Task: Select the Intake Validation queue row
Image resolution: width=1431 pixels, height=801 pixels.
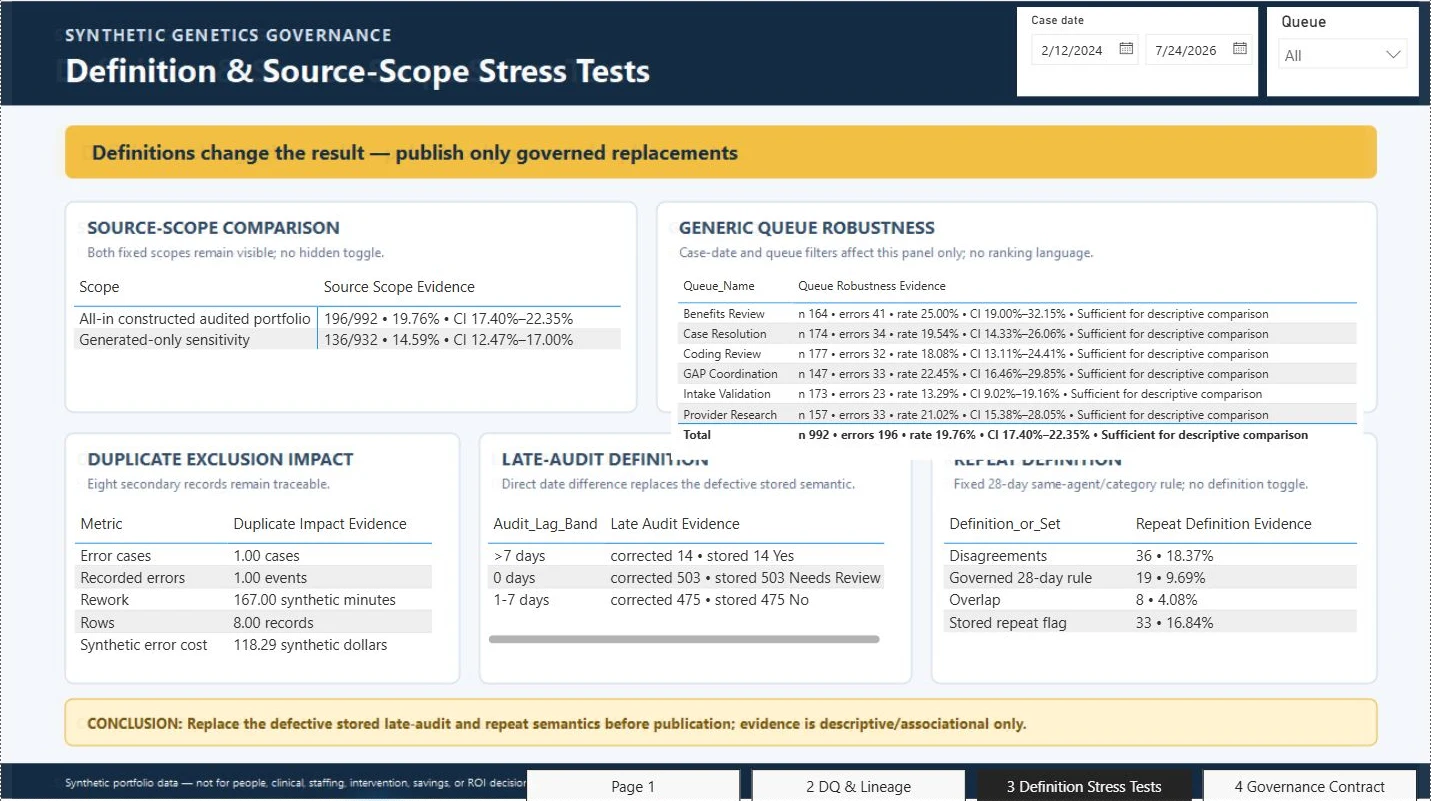Action: (x=1018, y=394)
